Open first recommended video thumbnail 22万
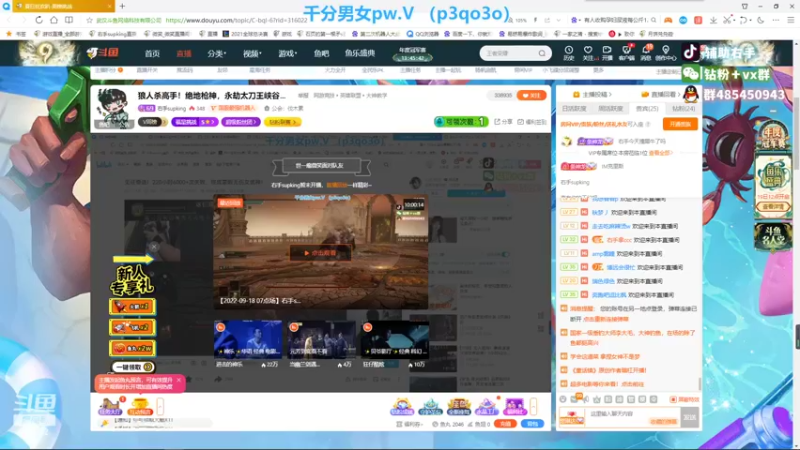 pos(248,339)
